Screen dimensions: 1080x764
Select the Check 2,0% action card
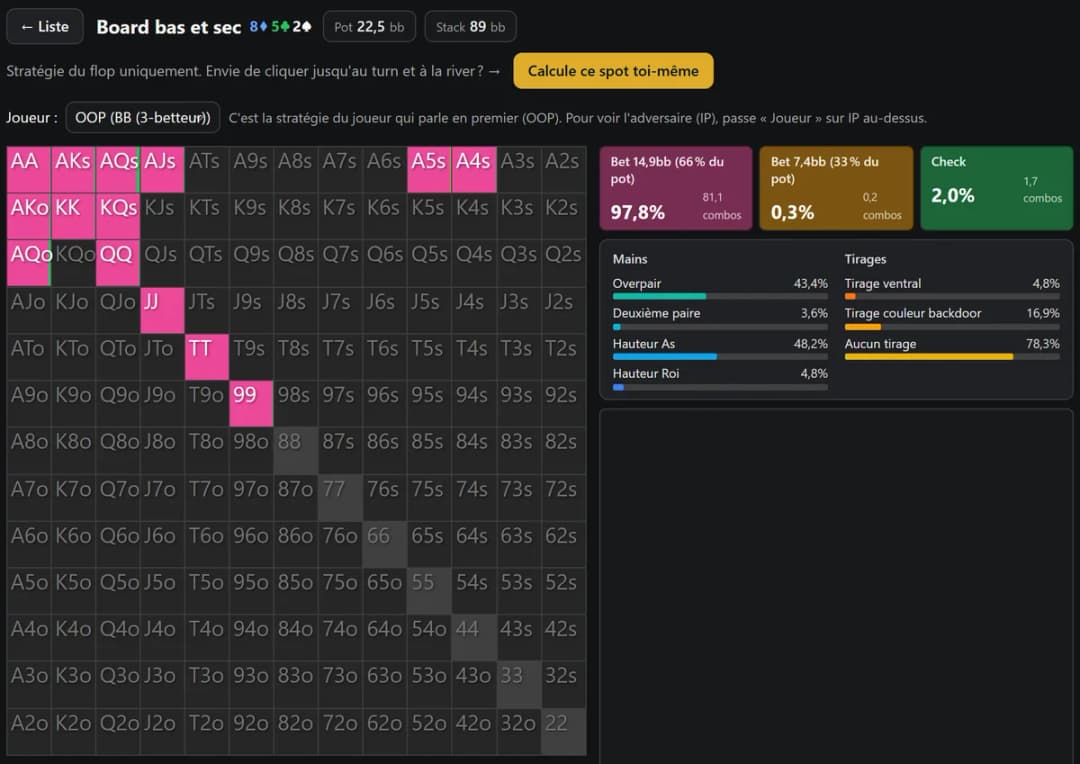[x=997, y=188]
